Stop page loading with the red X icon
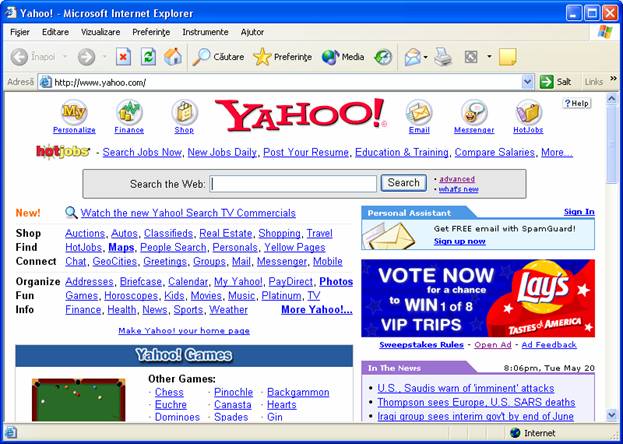The height and width of the screenshot is (444, 623). point(123,57)
